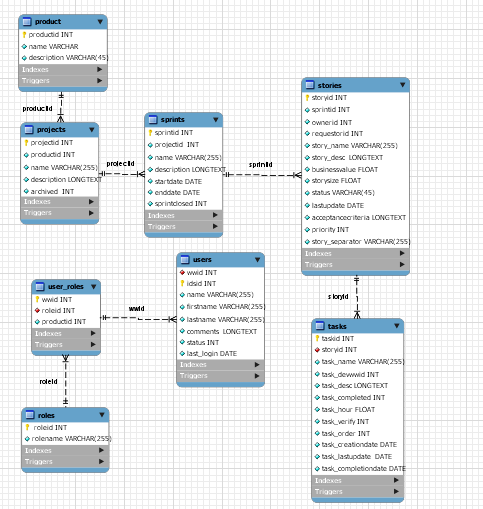Expand Triggers in the tasks table

pos(396,491)
